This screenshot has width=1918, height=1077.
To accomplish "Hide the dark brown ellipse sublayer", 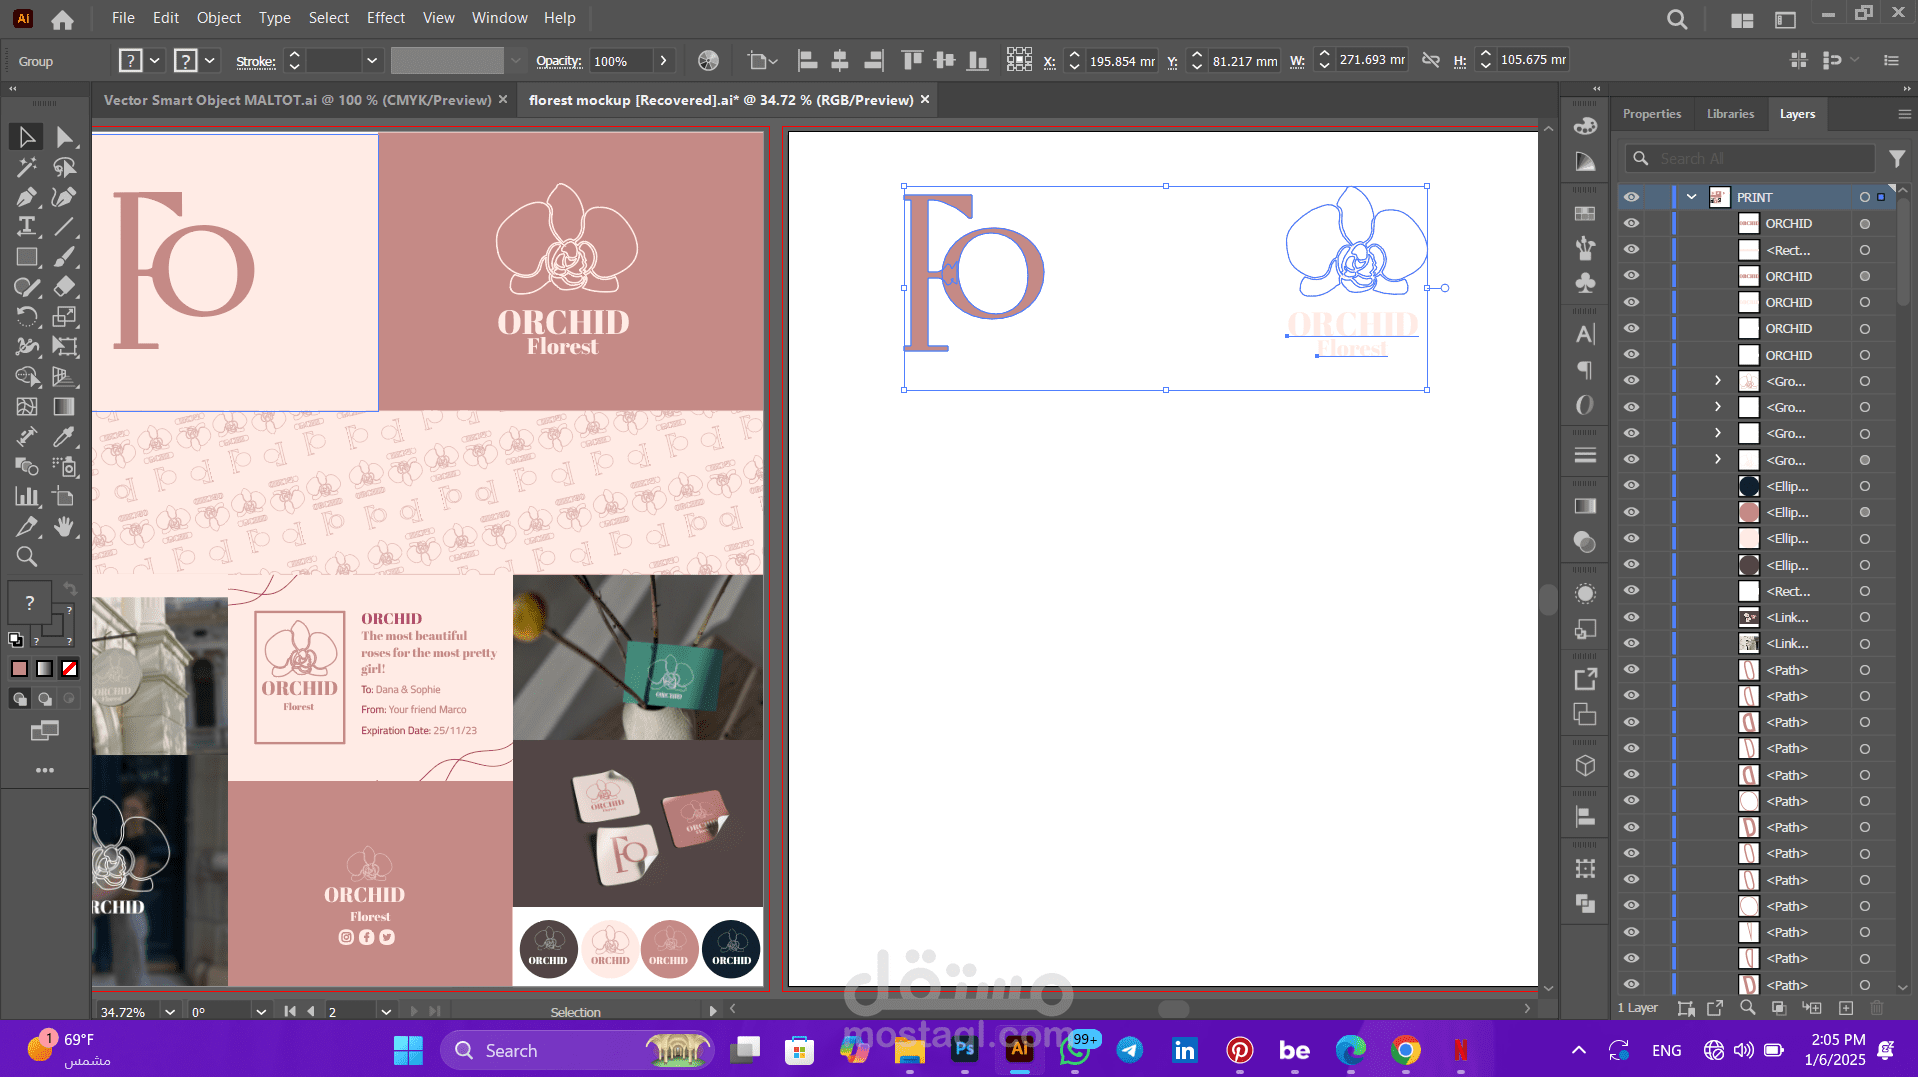I will 1631,565.
